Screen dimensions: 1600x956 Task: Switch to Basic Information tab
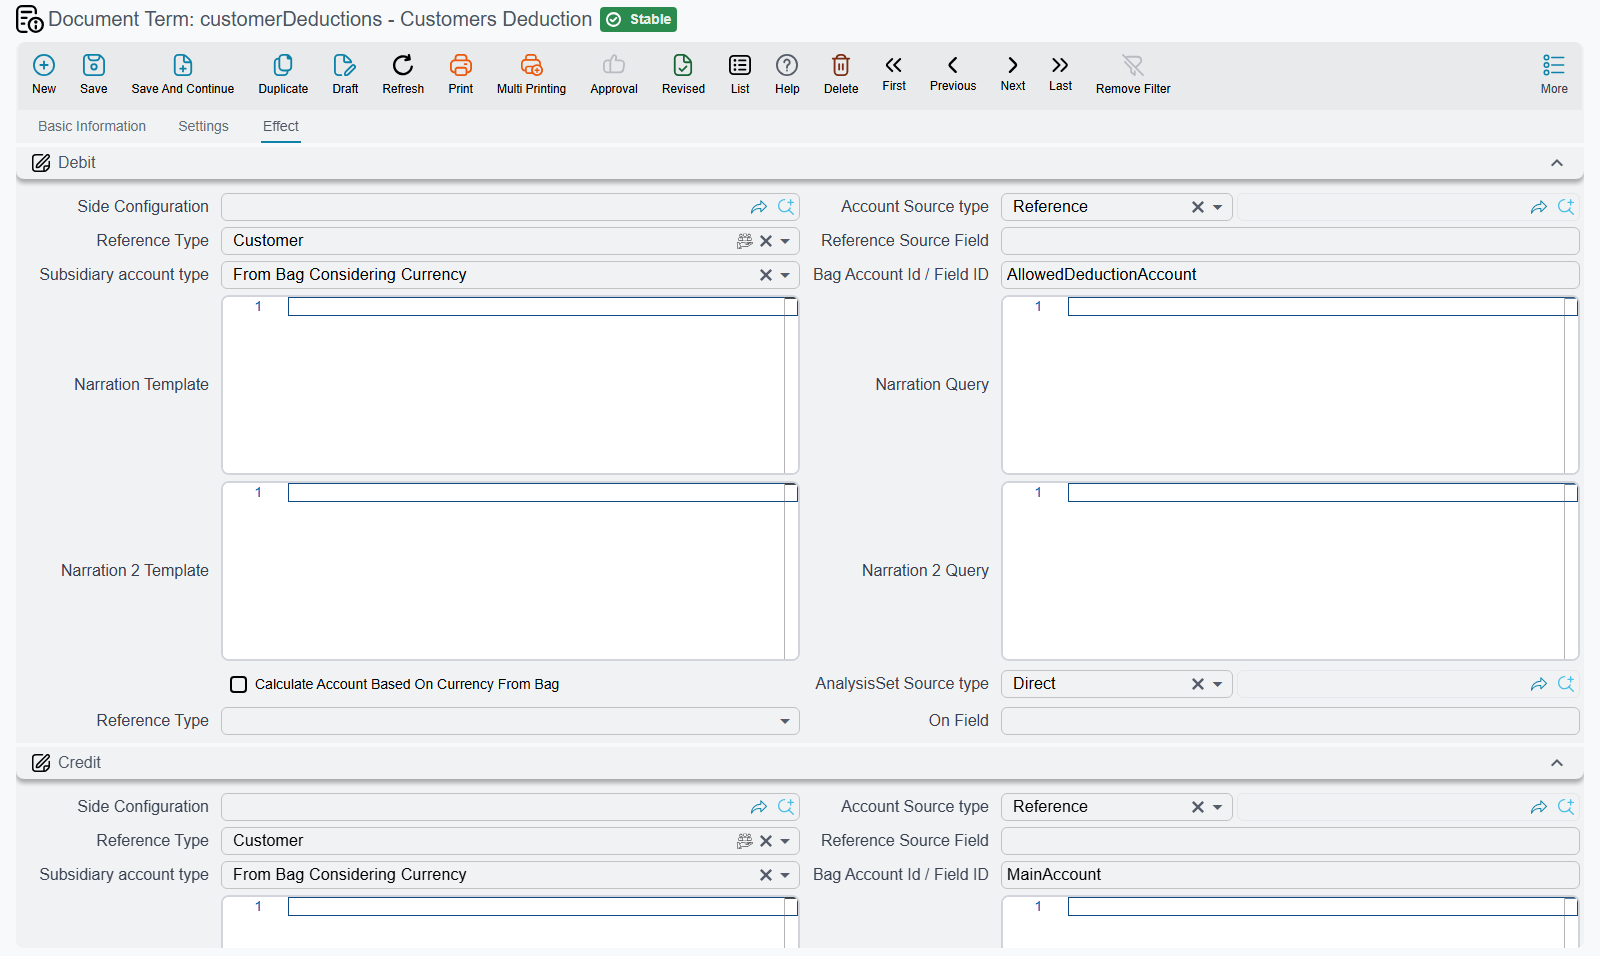(92, 126)
